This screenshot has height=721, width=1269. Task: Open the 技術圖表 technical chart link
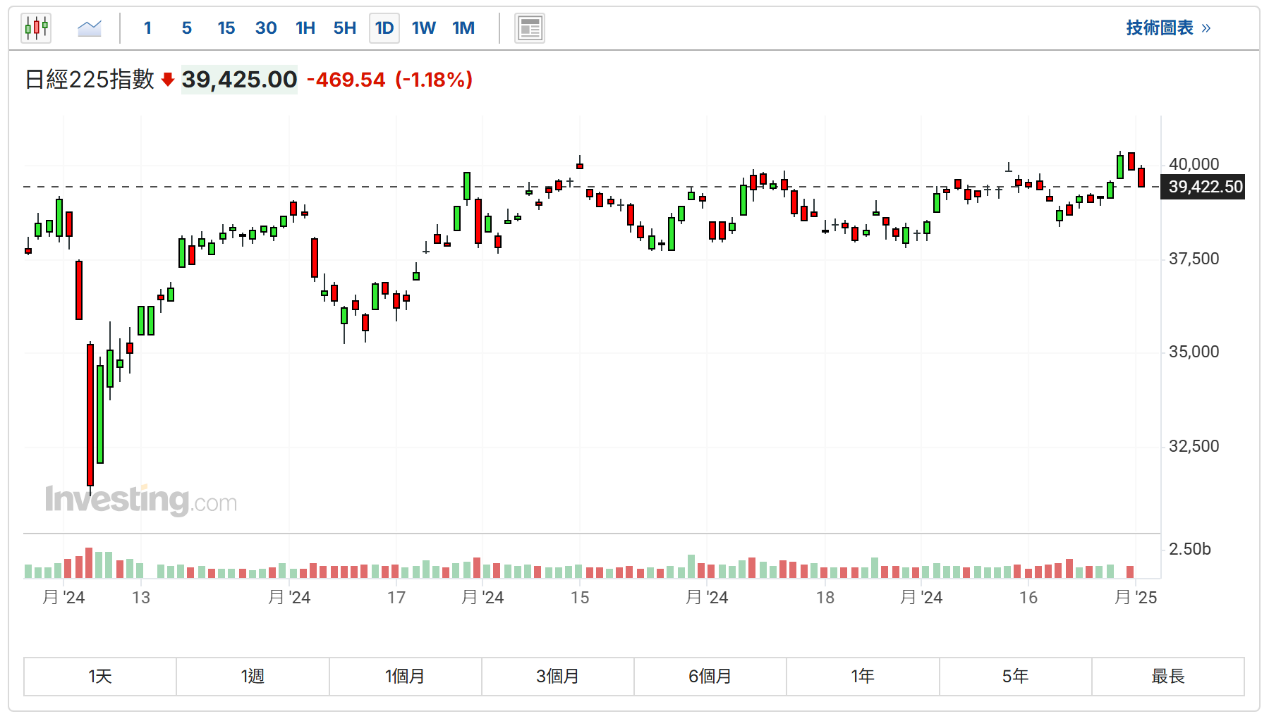(1168, 28)
